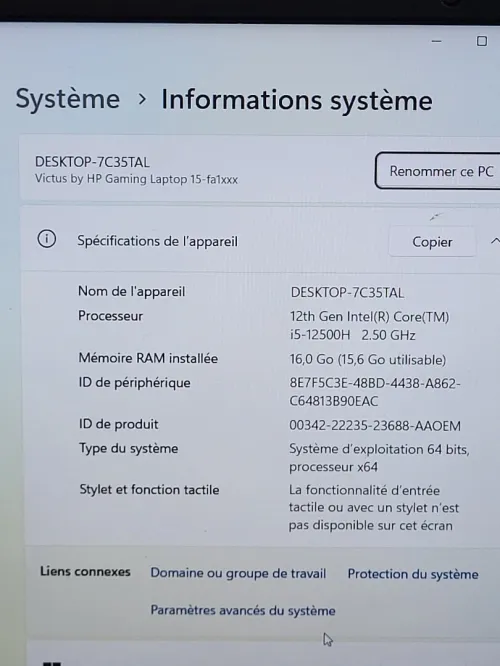Image resolution: width=500 pixels, height=666 pixels.
Task: Click the i5-12500H processor value
Action: tap(369, 326)
